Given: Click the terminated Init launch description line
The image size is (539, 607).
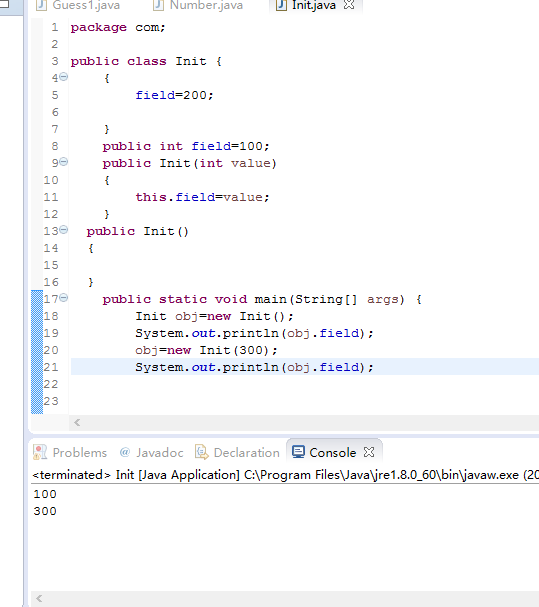Looking at the screenshot, I should tap(285, 475).
